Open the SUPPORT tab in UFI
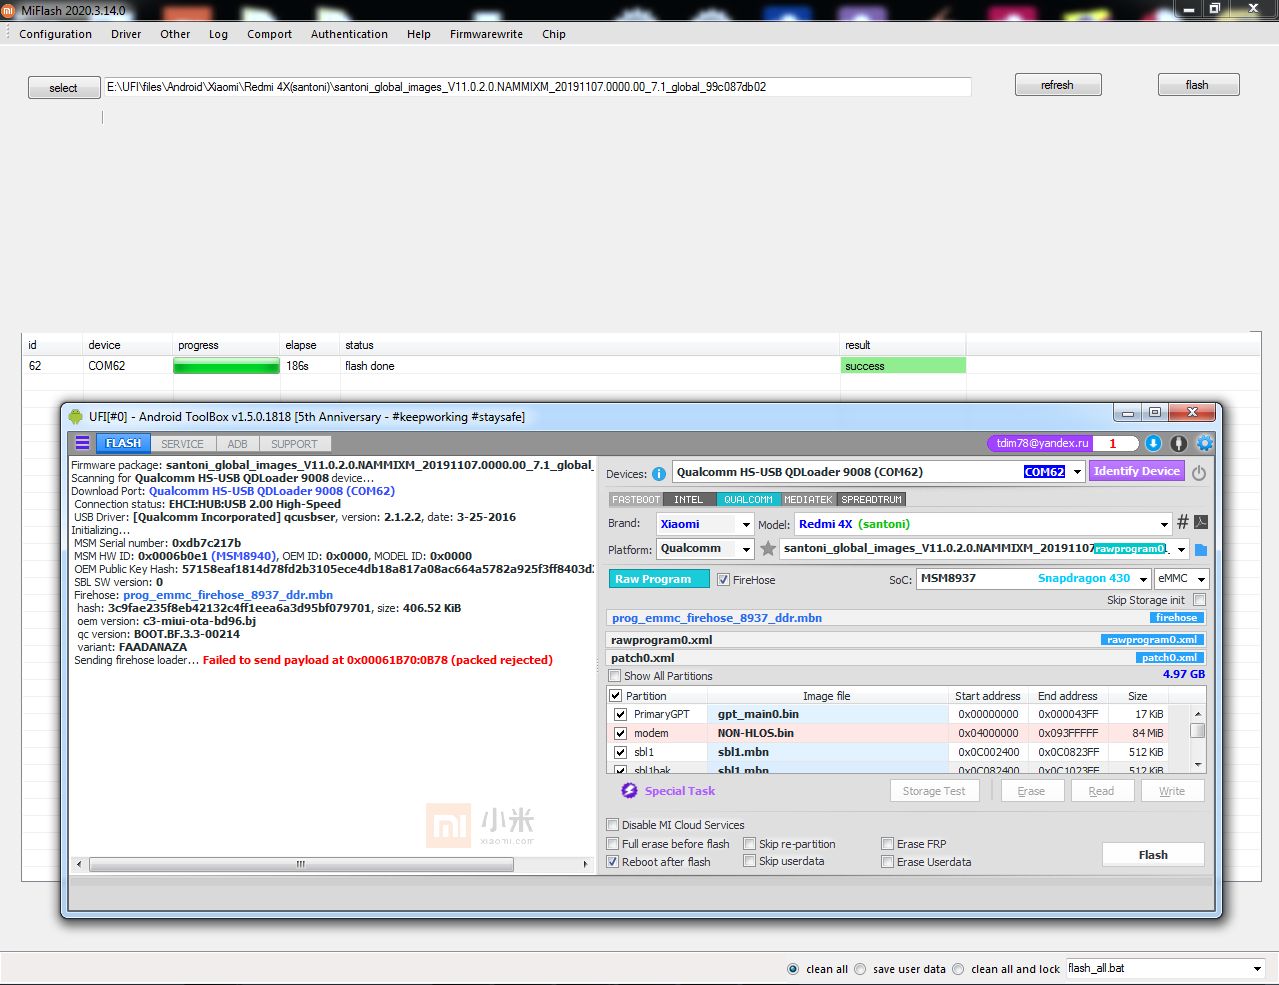The image size is (1279, 985). (x=294, y=444)
